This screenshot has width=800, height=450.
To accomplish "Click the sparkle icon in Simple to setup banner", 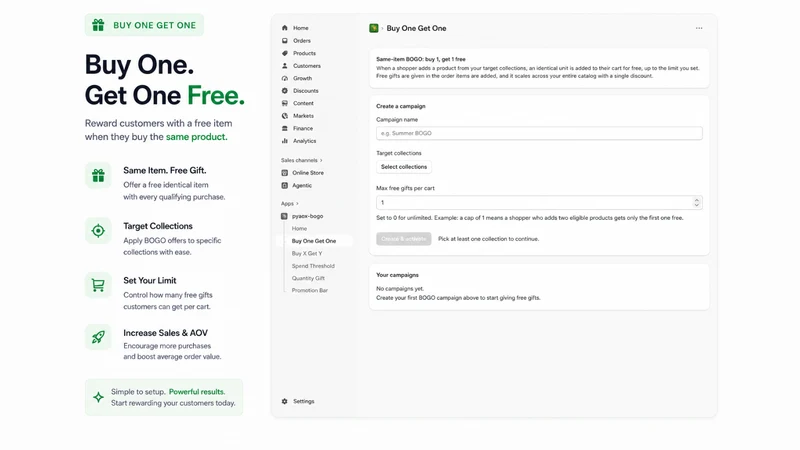I will [98, 397].
